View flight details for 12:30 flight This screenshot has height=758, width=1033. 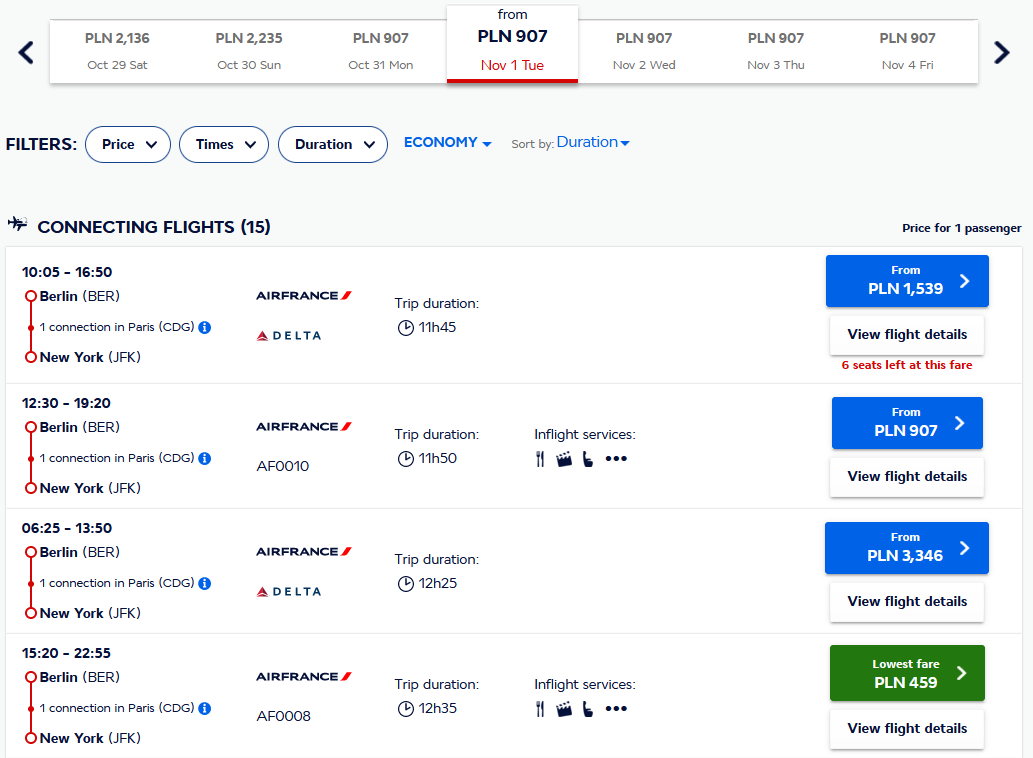[907, 477]
